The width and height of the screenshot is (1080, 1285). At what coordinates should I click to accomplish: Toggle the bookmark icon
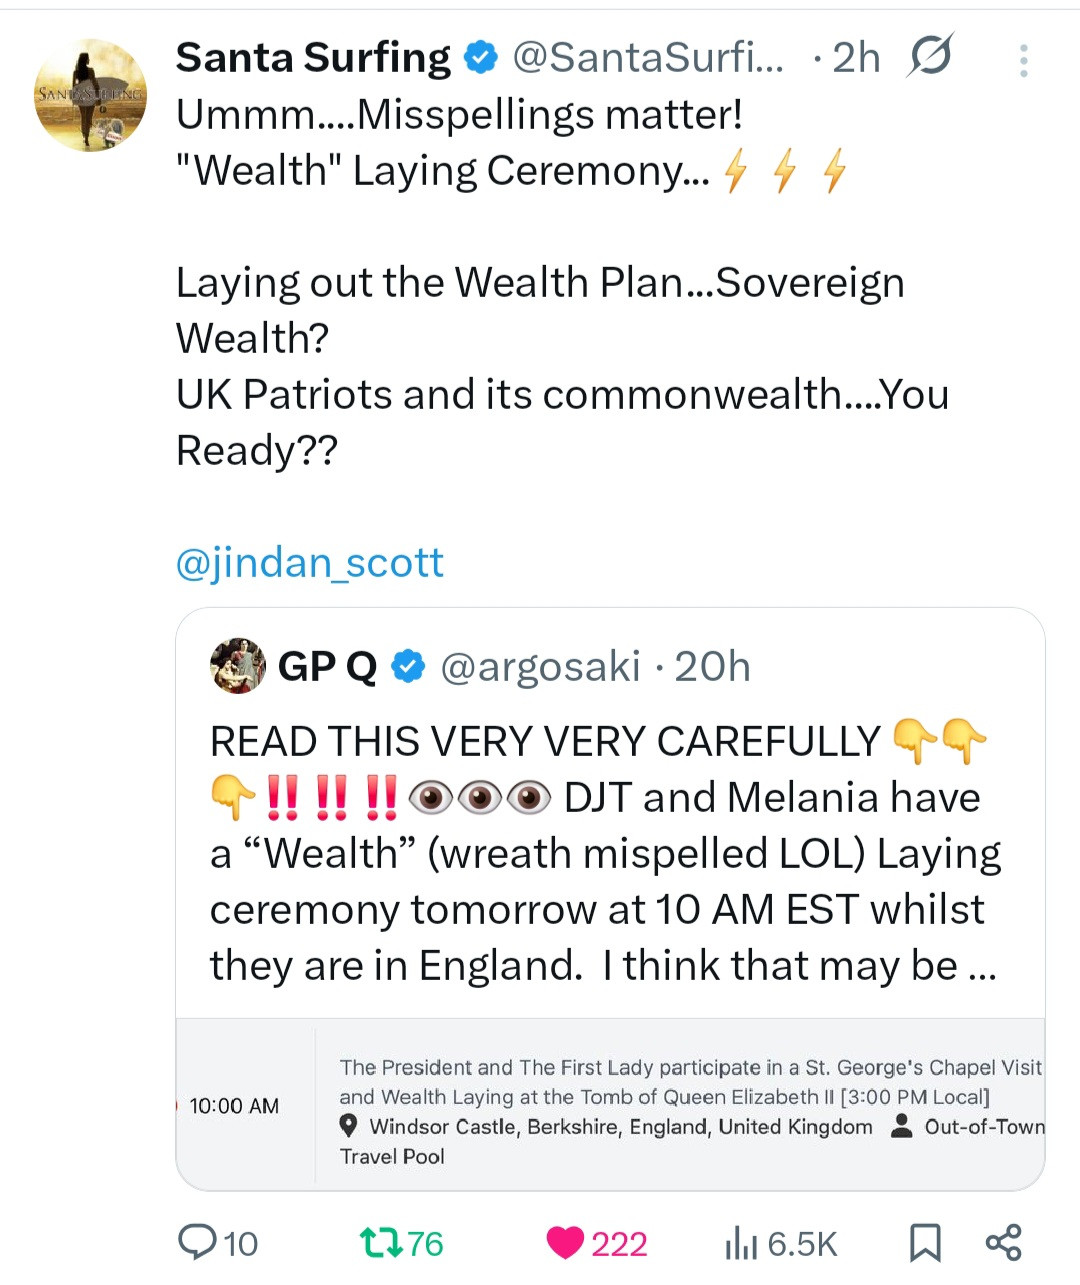pyautogui.click(x=925, y=1243)
